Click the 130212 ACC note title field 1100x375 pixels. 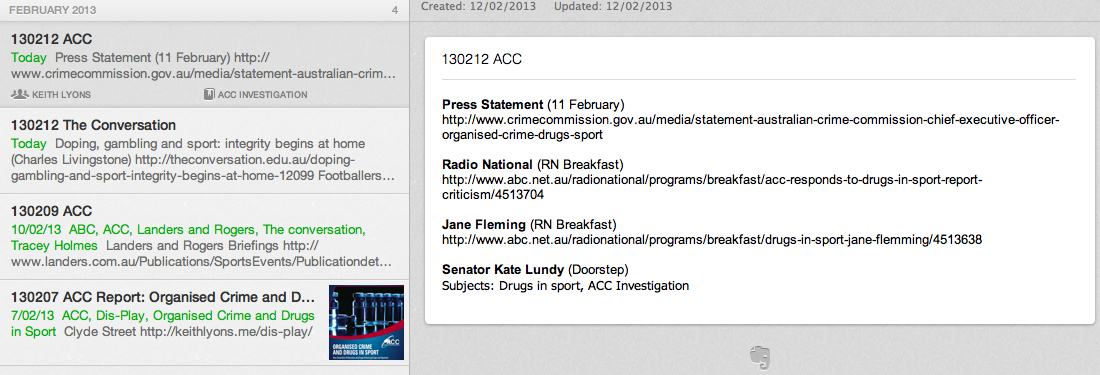pos(758,60)
